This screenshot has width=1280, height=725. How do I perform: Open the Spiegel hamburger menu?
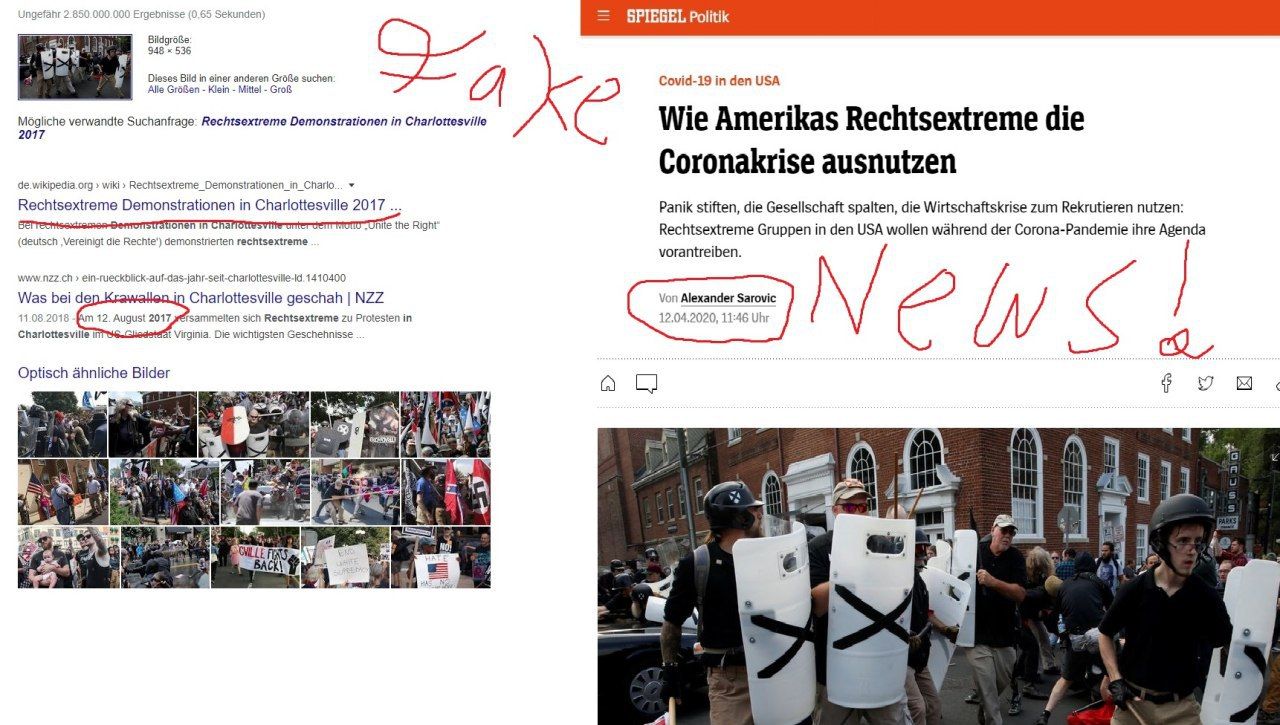(x=603, y=16)
